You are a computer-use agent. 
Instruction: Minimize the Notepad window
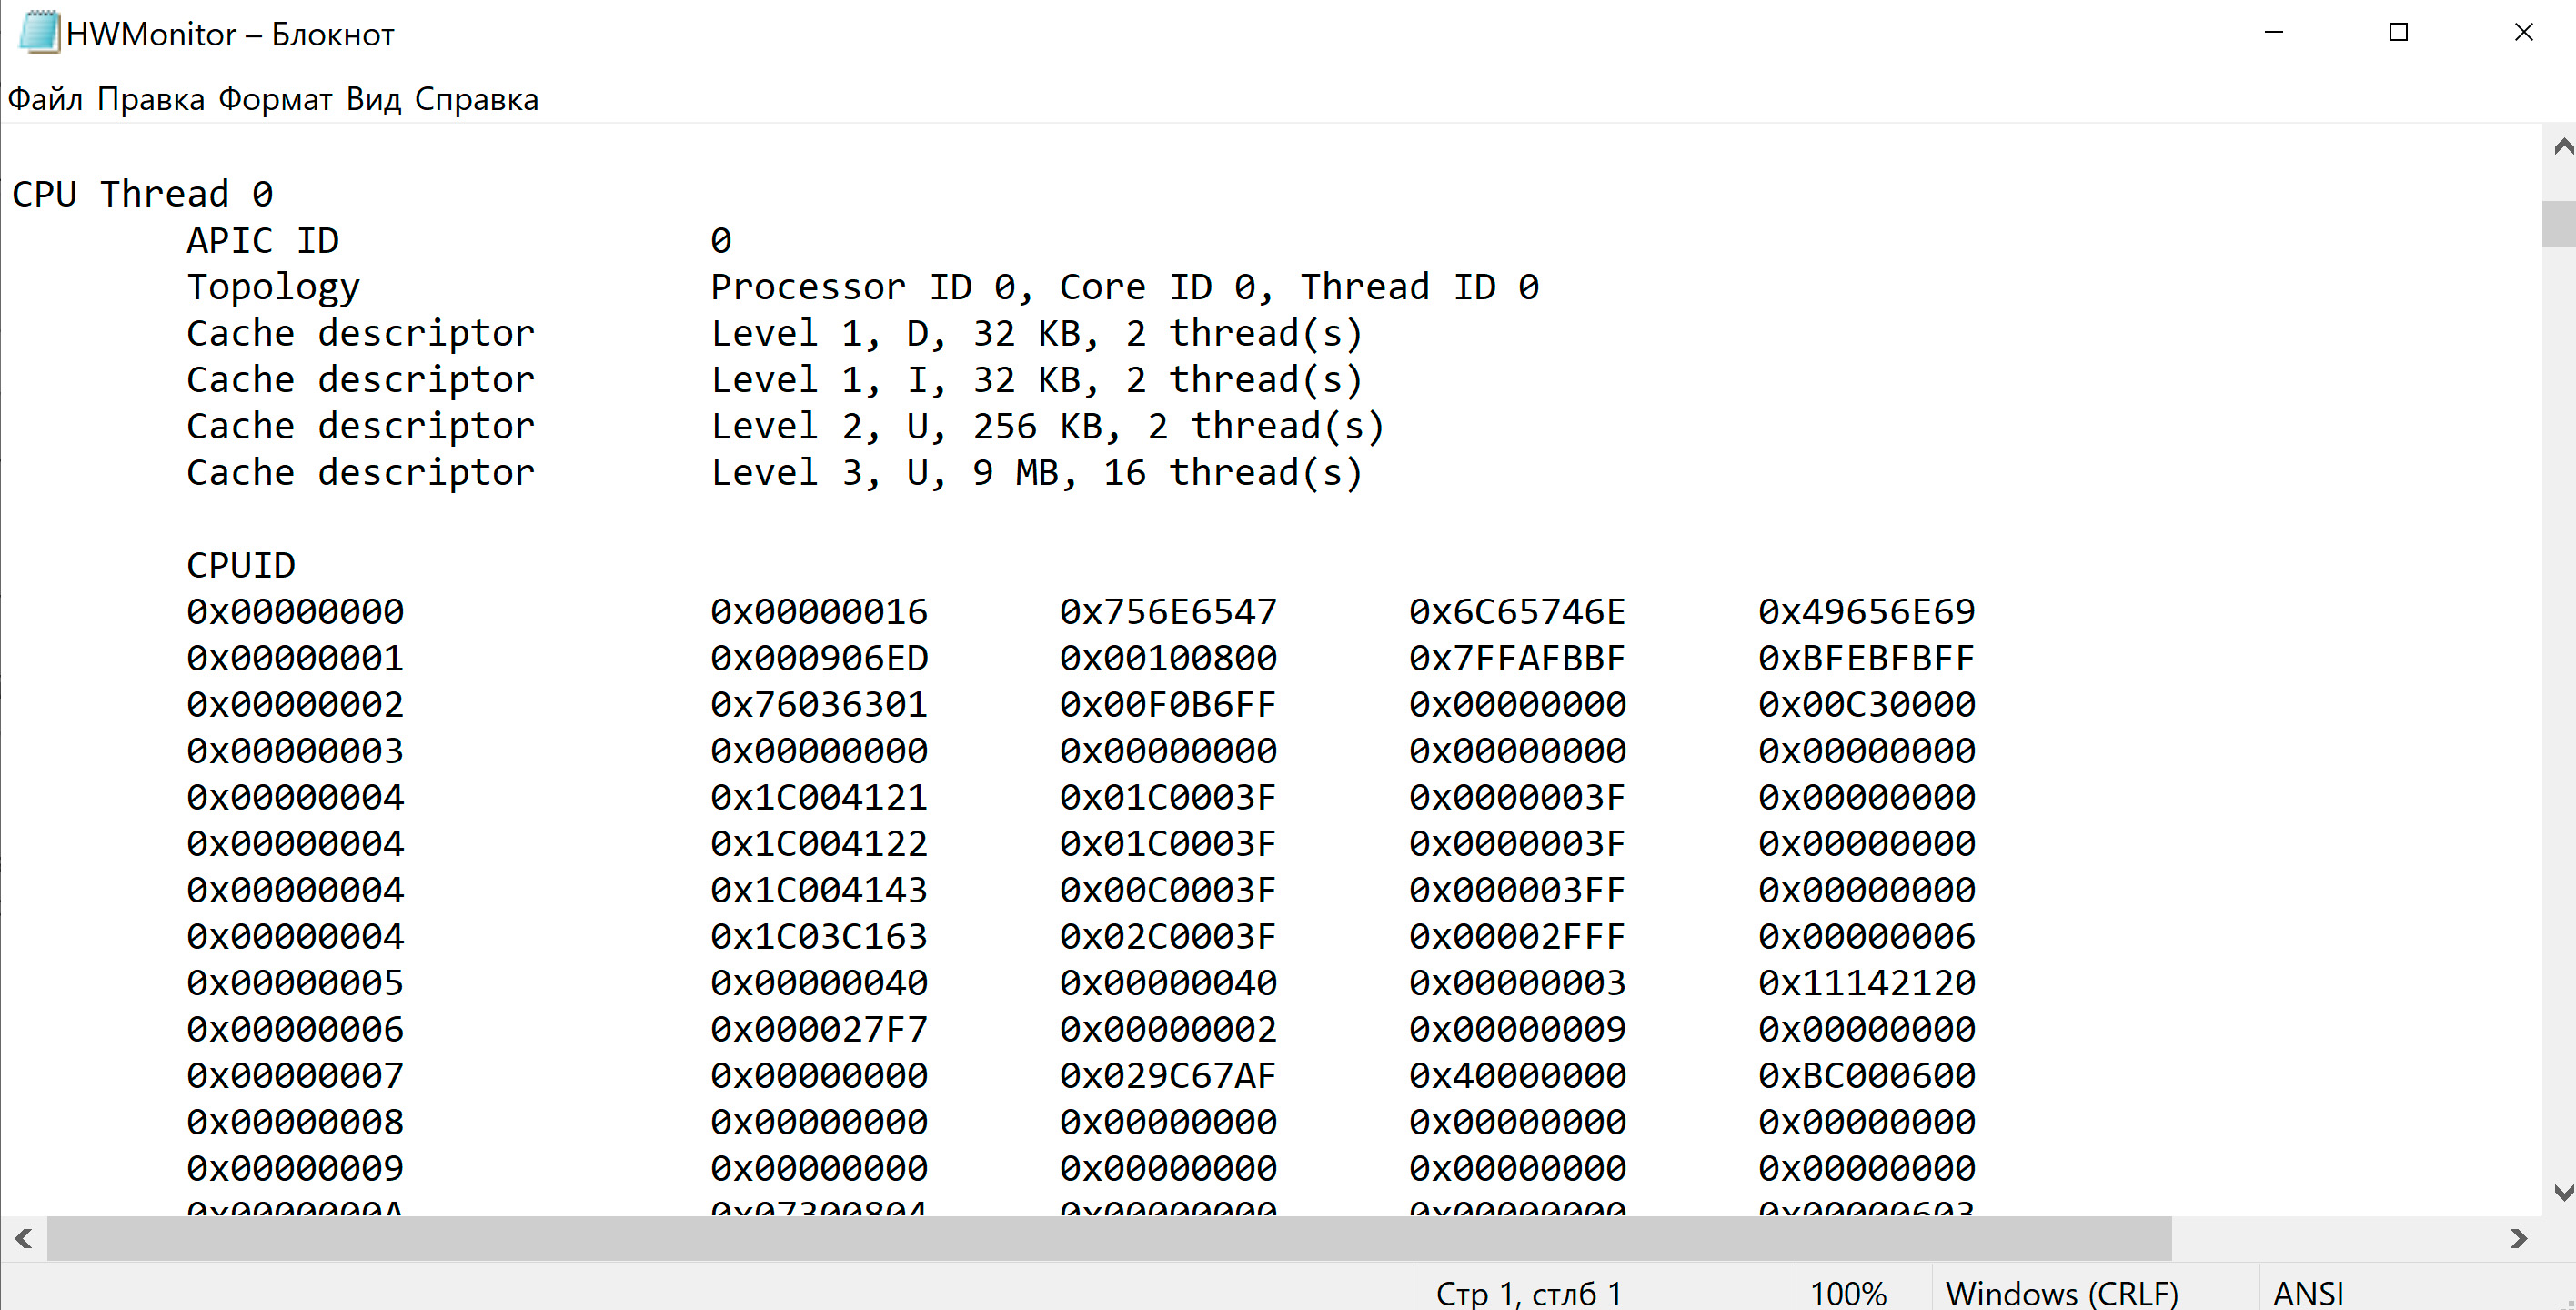tap(2274, 32)
